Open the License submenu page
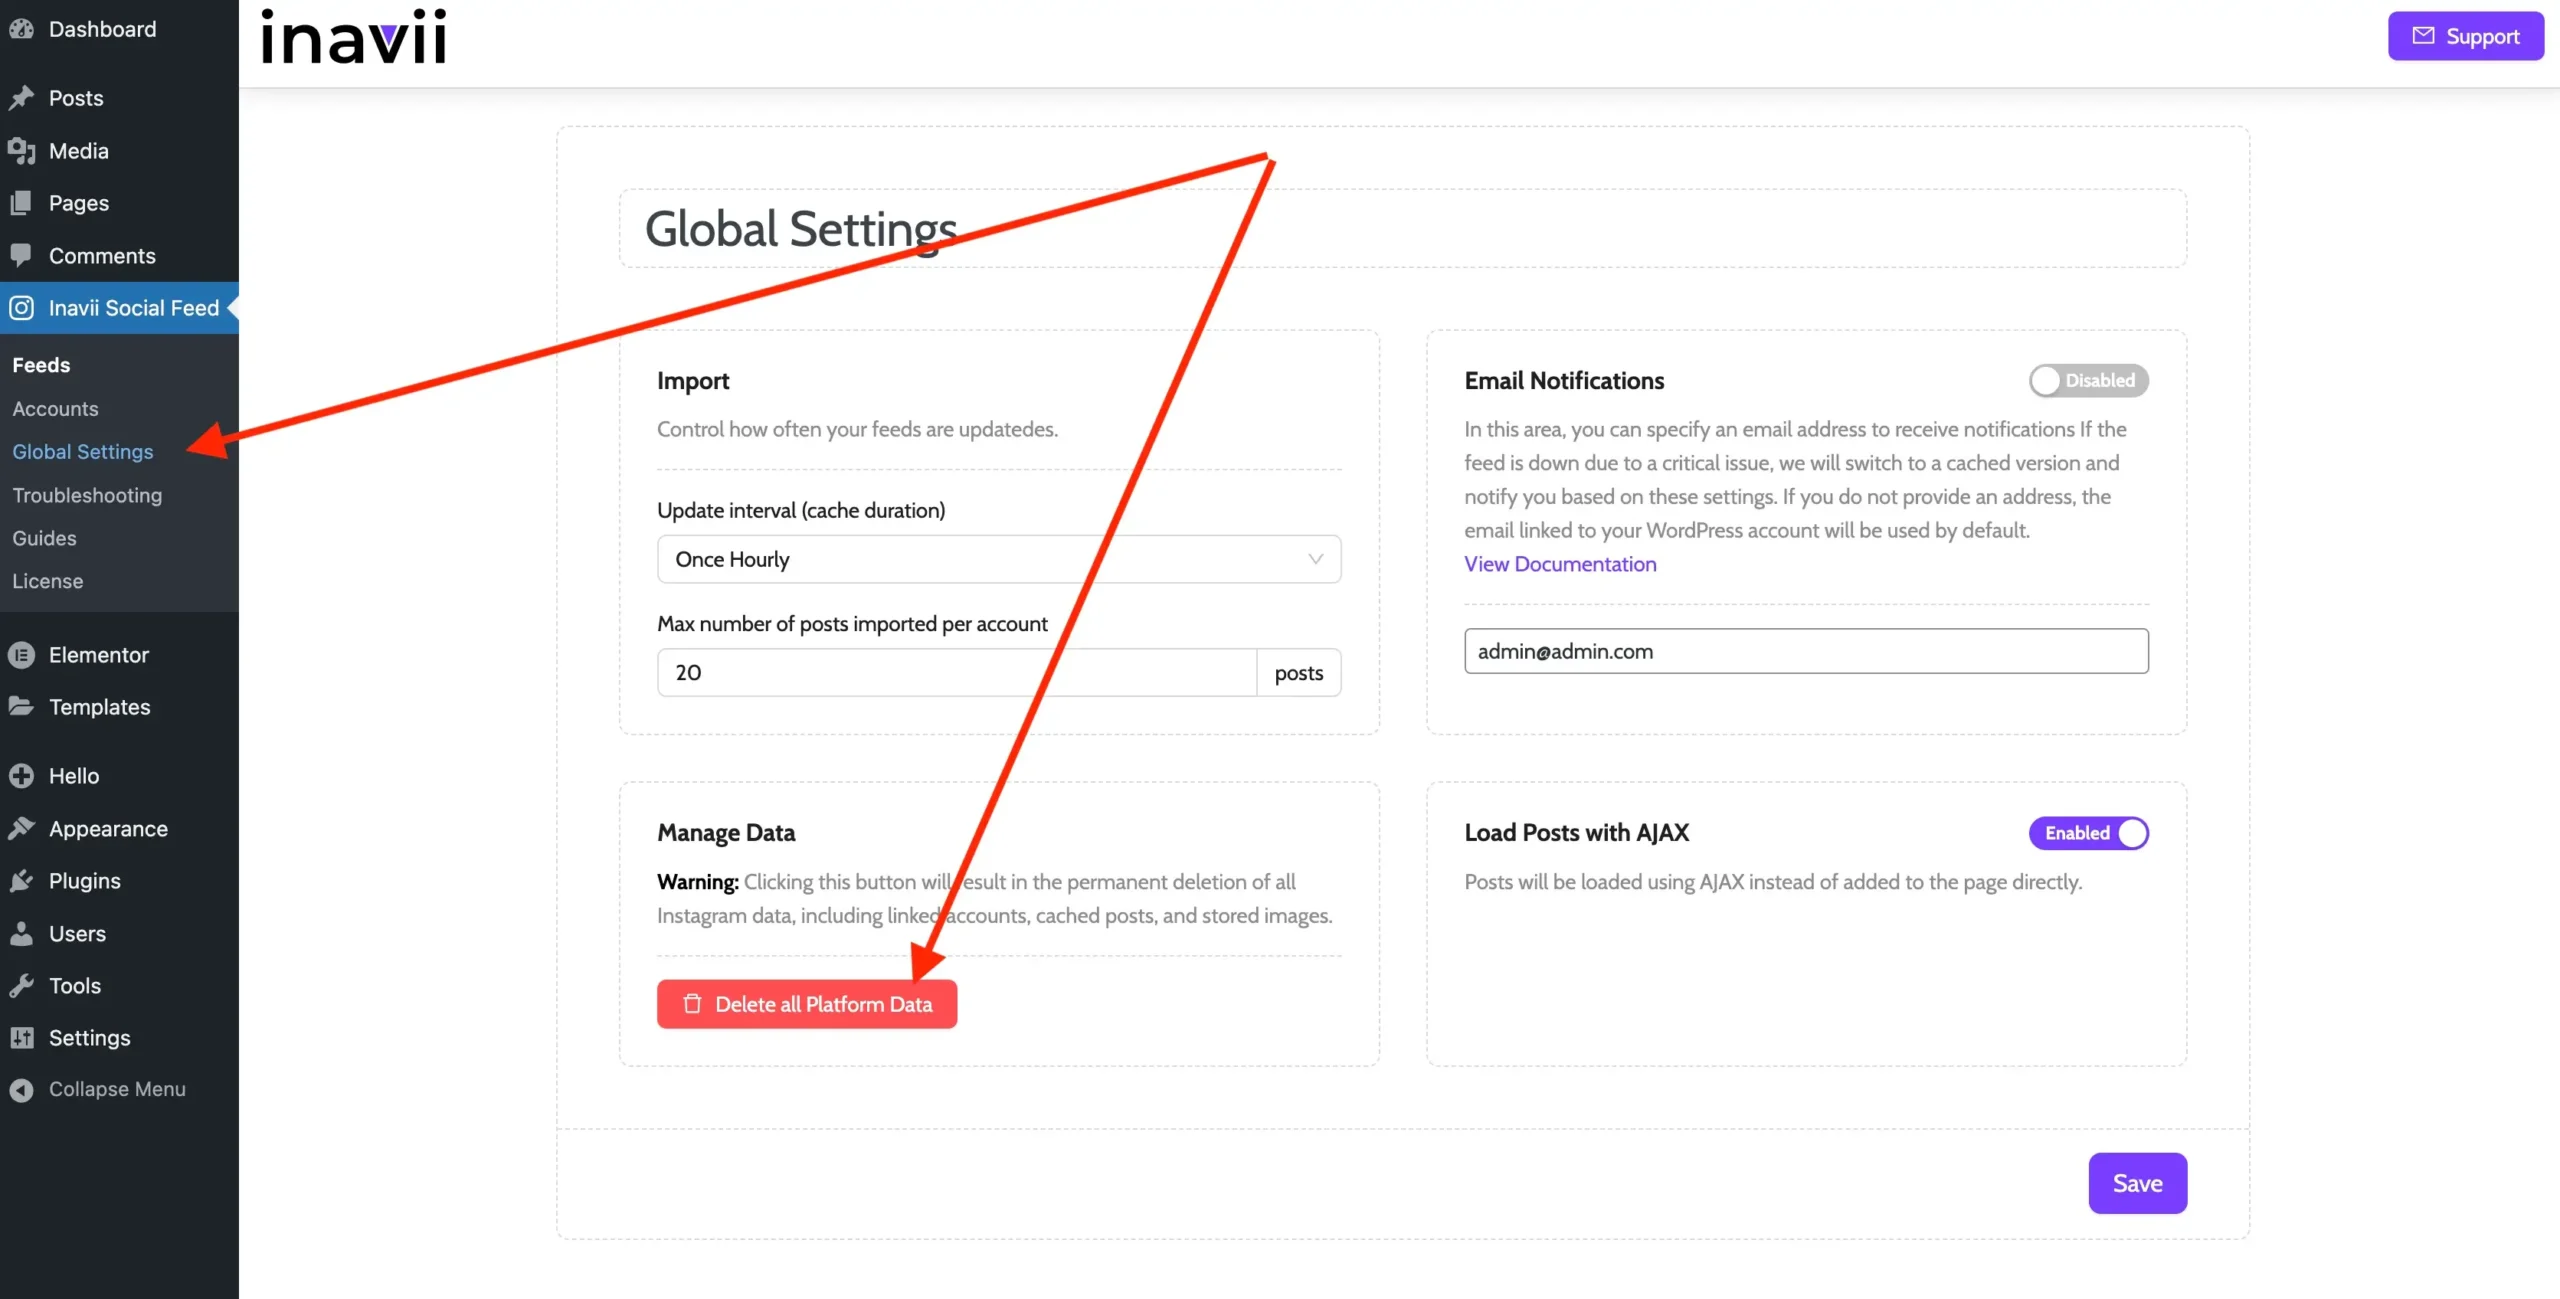This screenshot has height=1299, width=2560. (x=47, y=581)
